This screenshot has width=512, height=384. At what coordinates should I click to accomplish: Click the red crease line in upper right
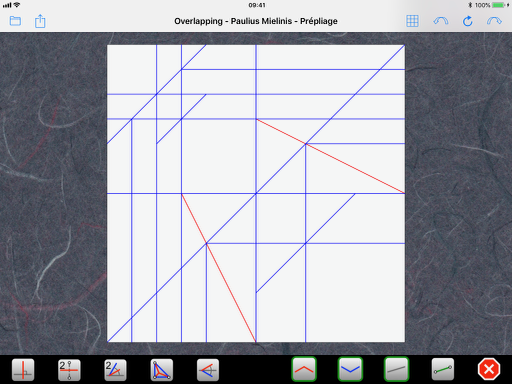click(x=330, y=156)
